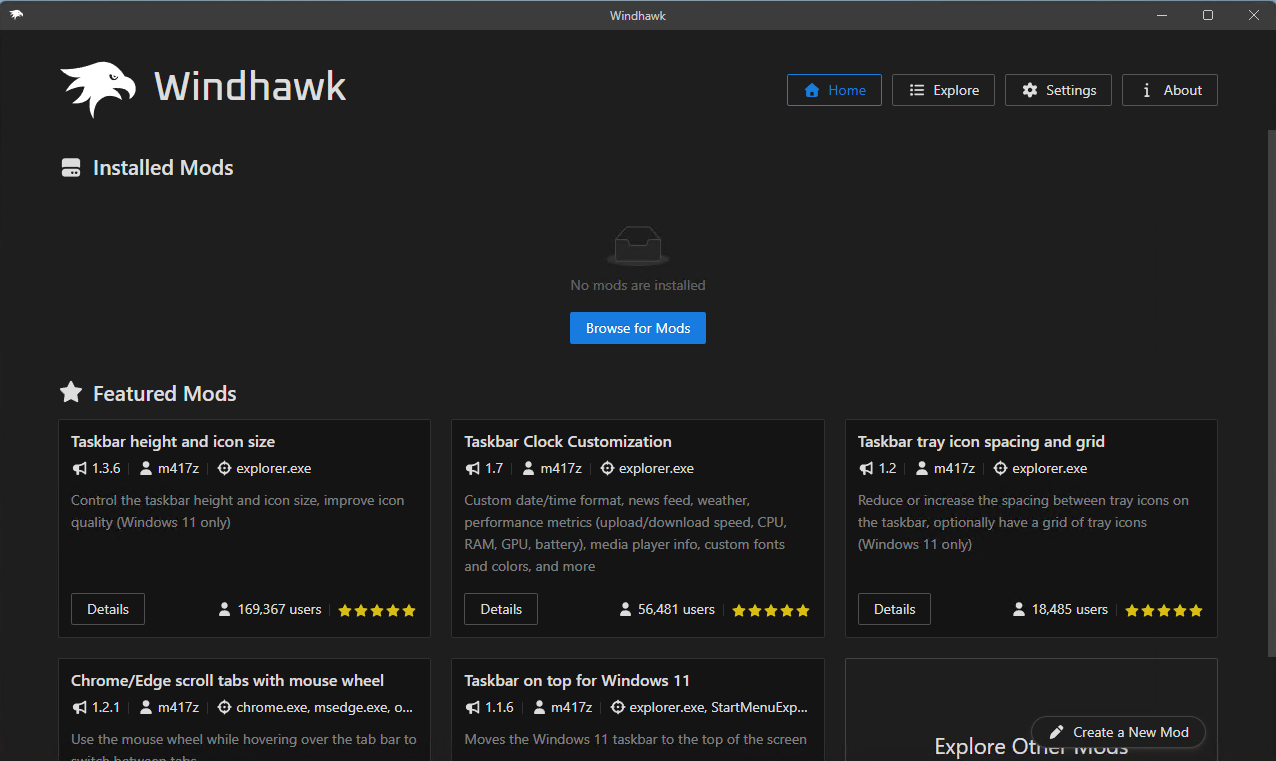Screen dimensions: 1276x761
Task: Click the Create a New Mod button
Action: [x=1118, y=732]
